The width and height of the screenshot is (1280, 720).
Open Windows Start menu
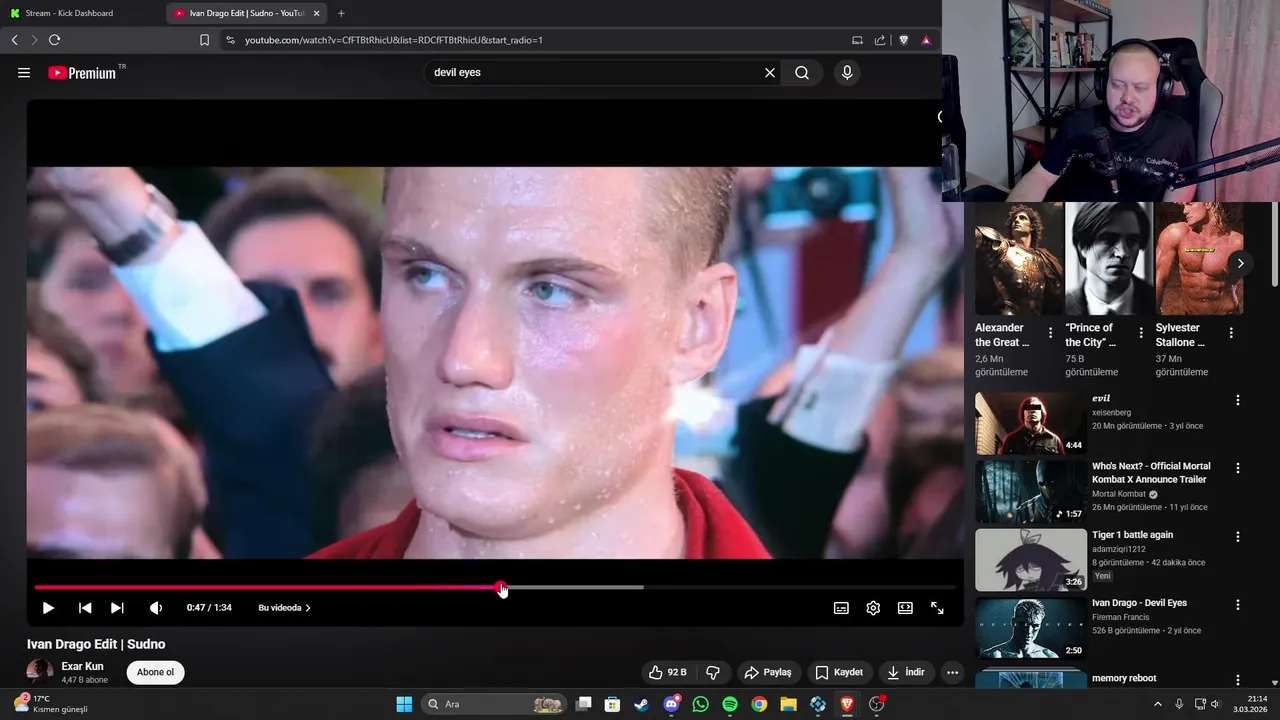pyautogui.click(x=404, y=704)
